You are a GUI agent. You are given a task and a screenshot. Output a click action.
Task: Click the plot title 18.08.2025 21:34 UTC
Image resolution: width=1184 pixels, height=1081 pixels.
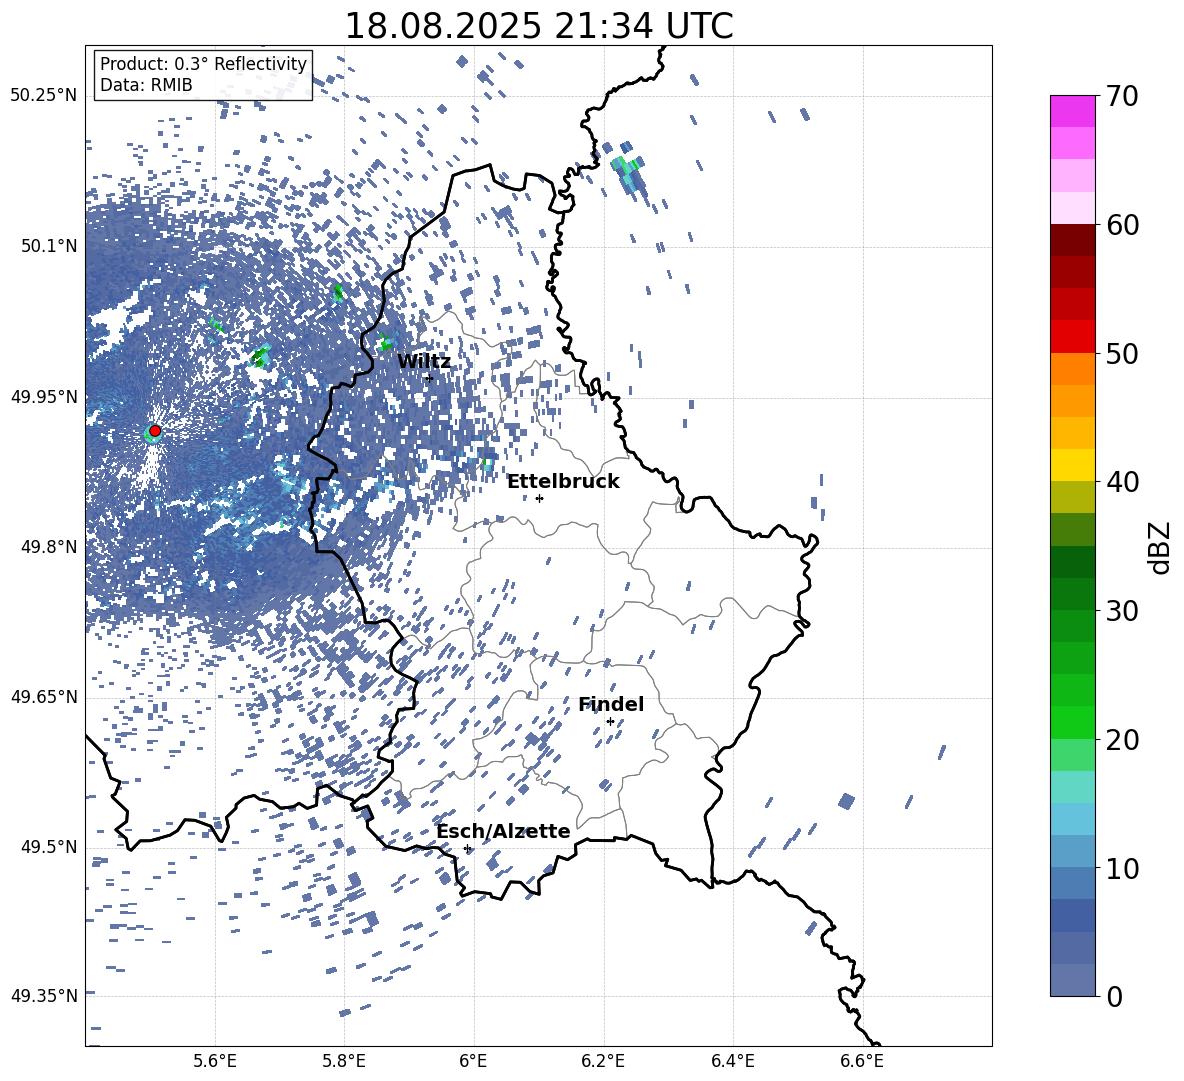coord(538,26)
